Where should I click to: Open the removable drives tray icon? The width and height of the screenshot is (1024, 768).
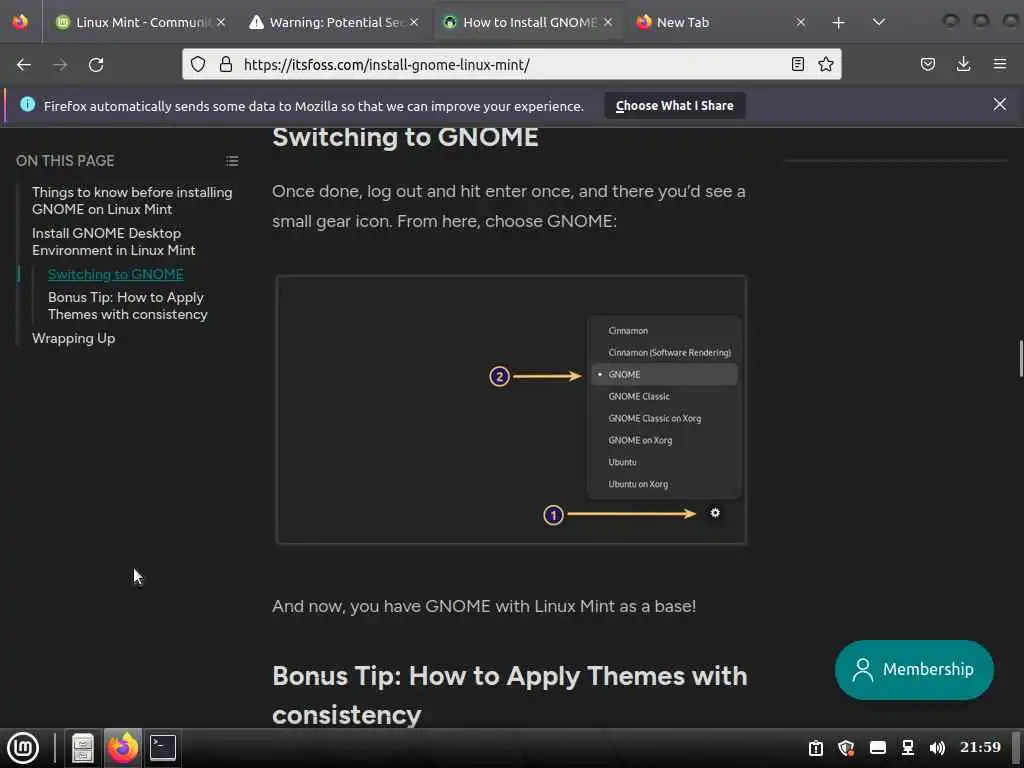(x=878, y=748)
